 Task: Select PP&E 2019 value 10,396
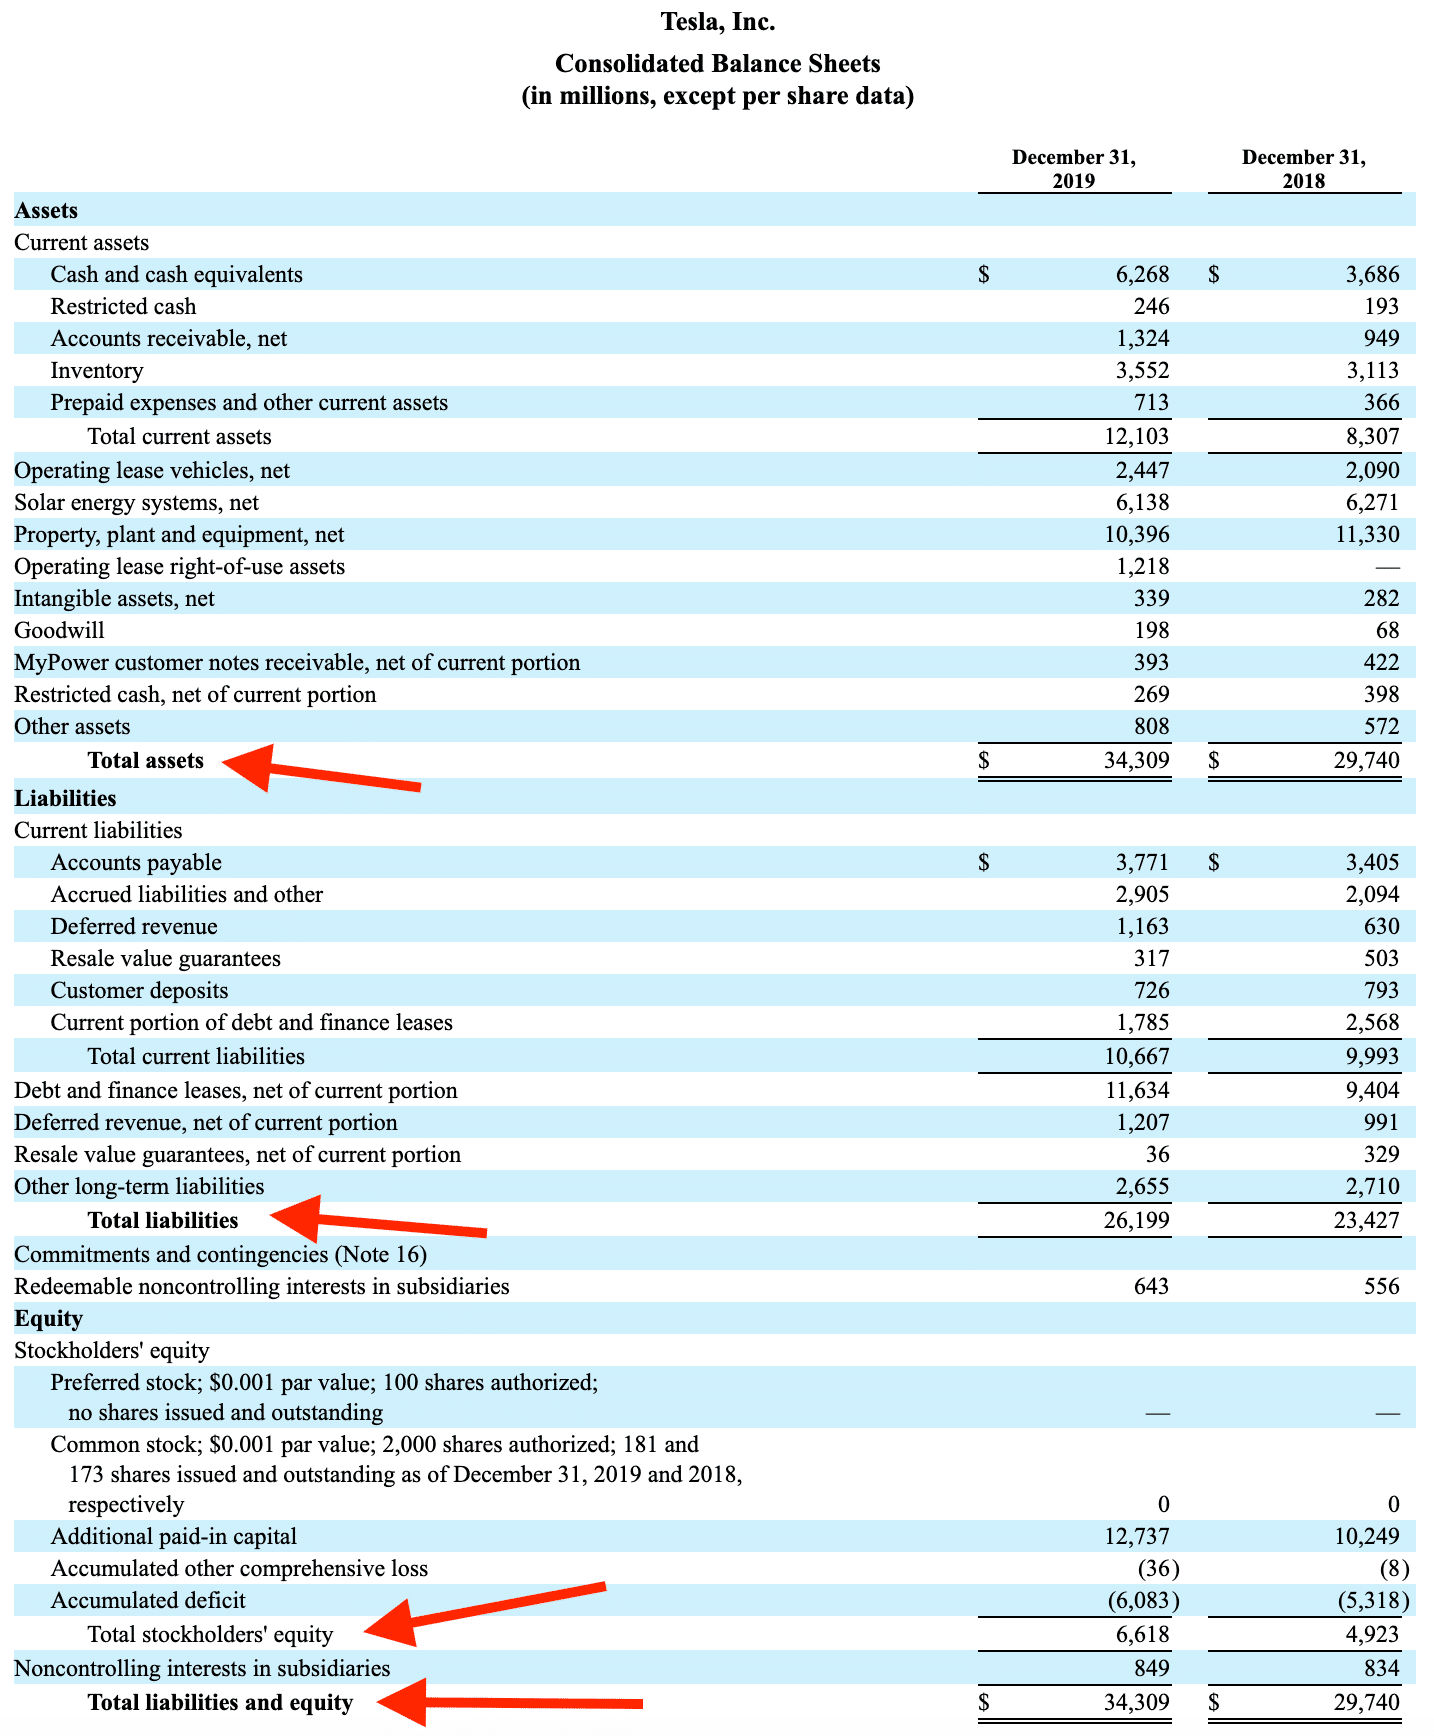pyautogui.click(x=1136, y=534)
